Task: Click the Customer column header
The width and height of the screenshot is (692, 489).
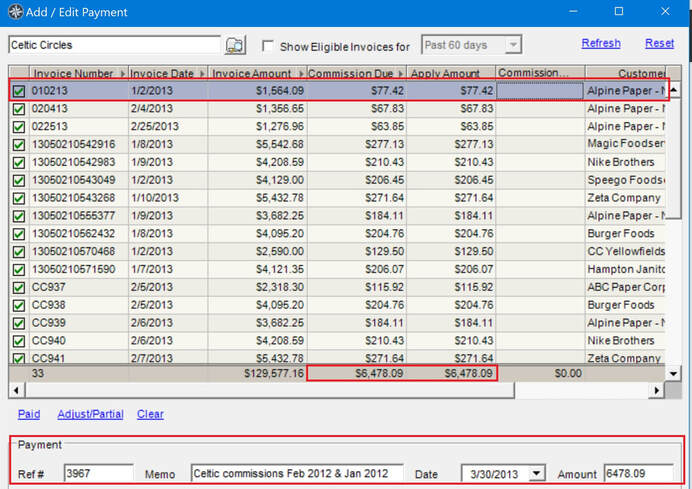Action: pyautogui.click(x=625, y=73)
